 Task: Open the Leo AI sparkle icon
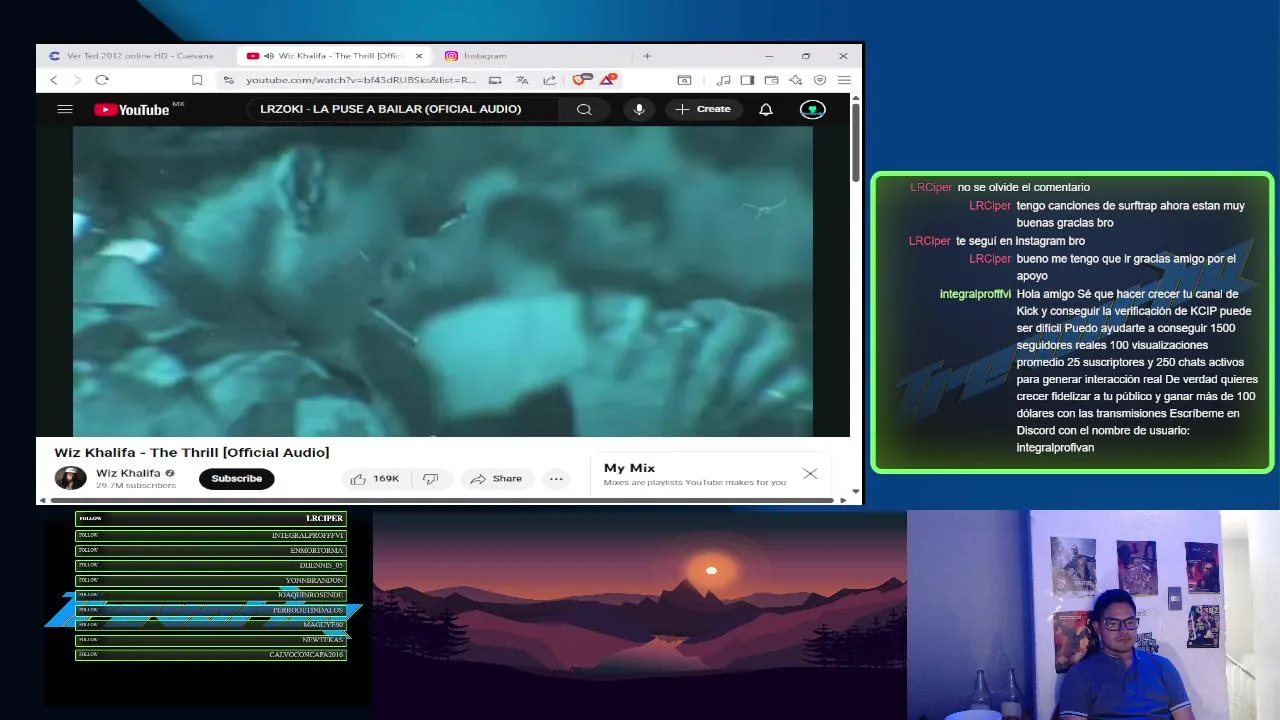pyautogui.click(x=796, y=80)
